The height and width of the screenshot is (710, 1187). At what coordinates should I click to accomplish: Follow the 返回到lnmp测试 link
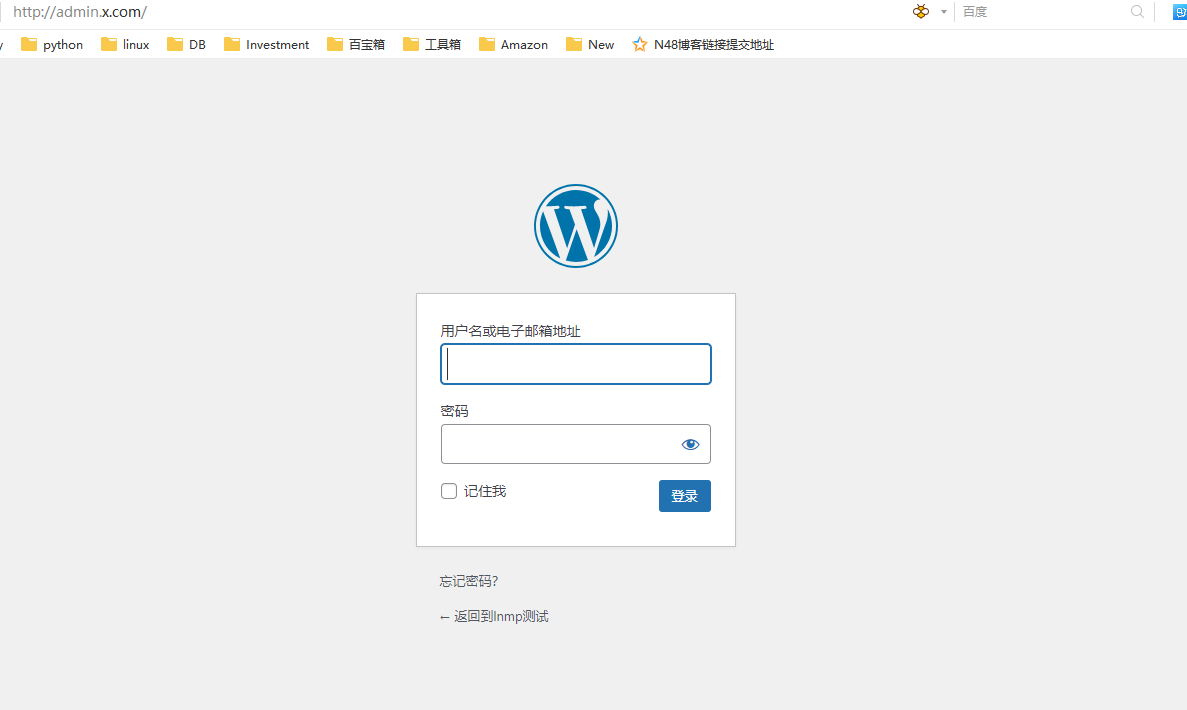coord(494,616)
